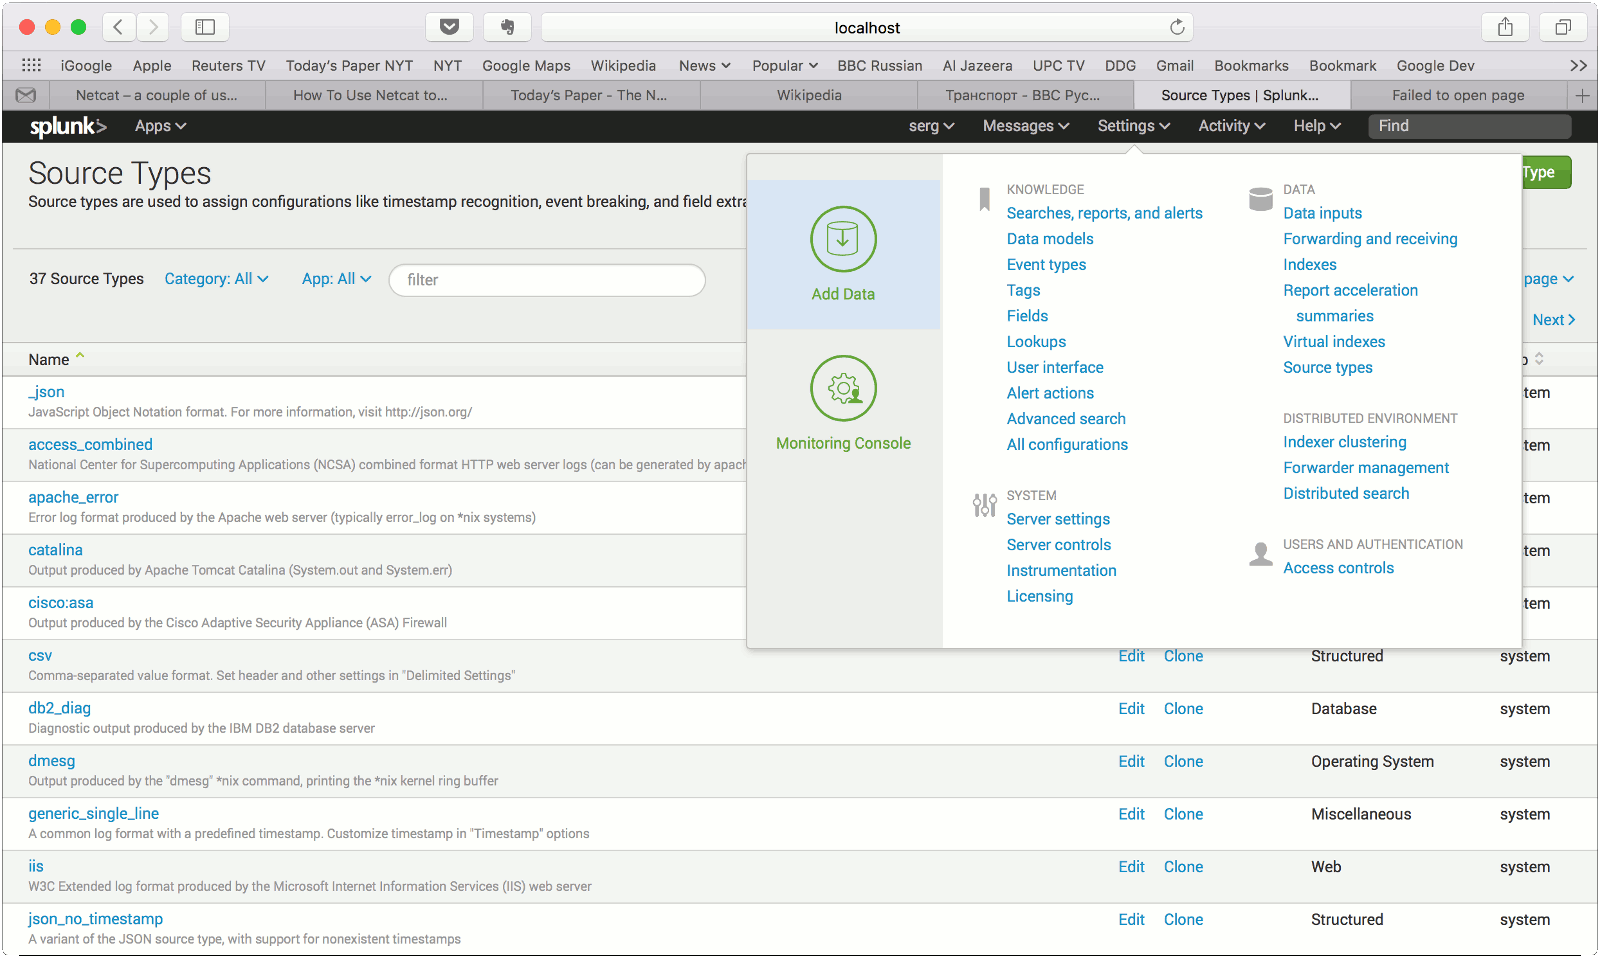
Task: Open All configurations
Action: (x=1067, y=445)
